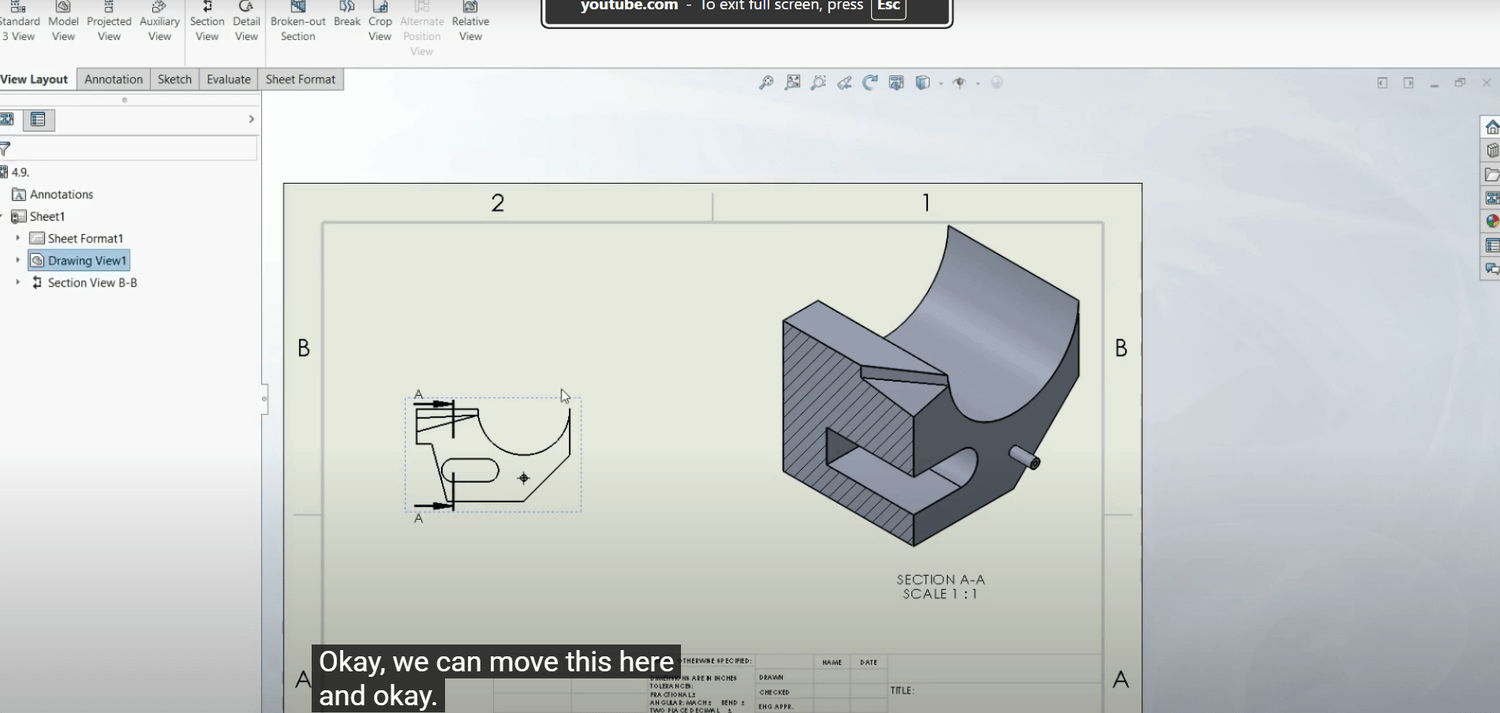Toggle the FeatureManager filter funnel
Viewport: 1500px width, 713px height.
(5, 149)
